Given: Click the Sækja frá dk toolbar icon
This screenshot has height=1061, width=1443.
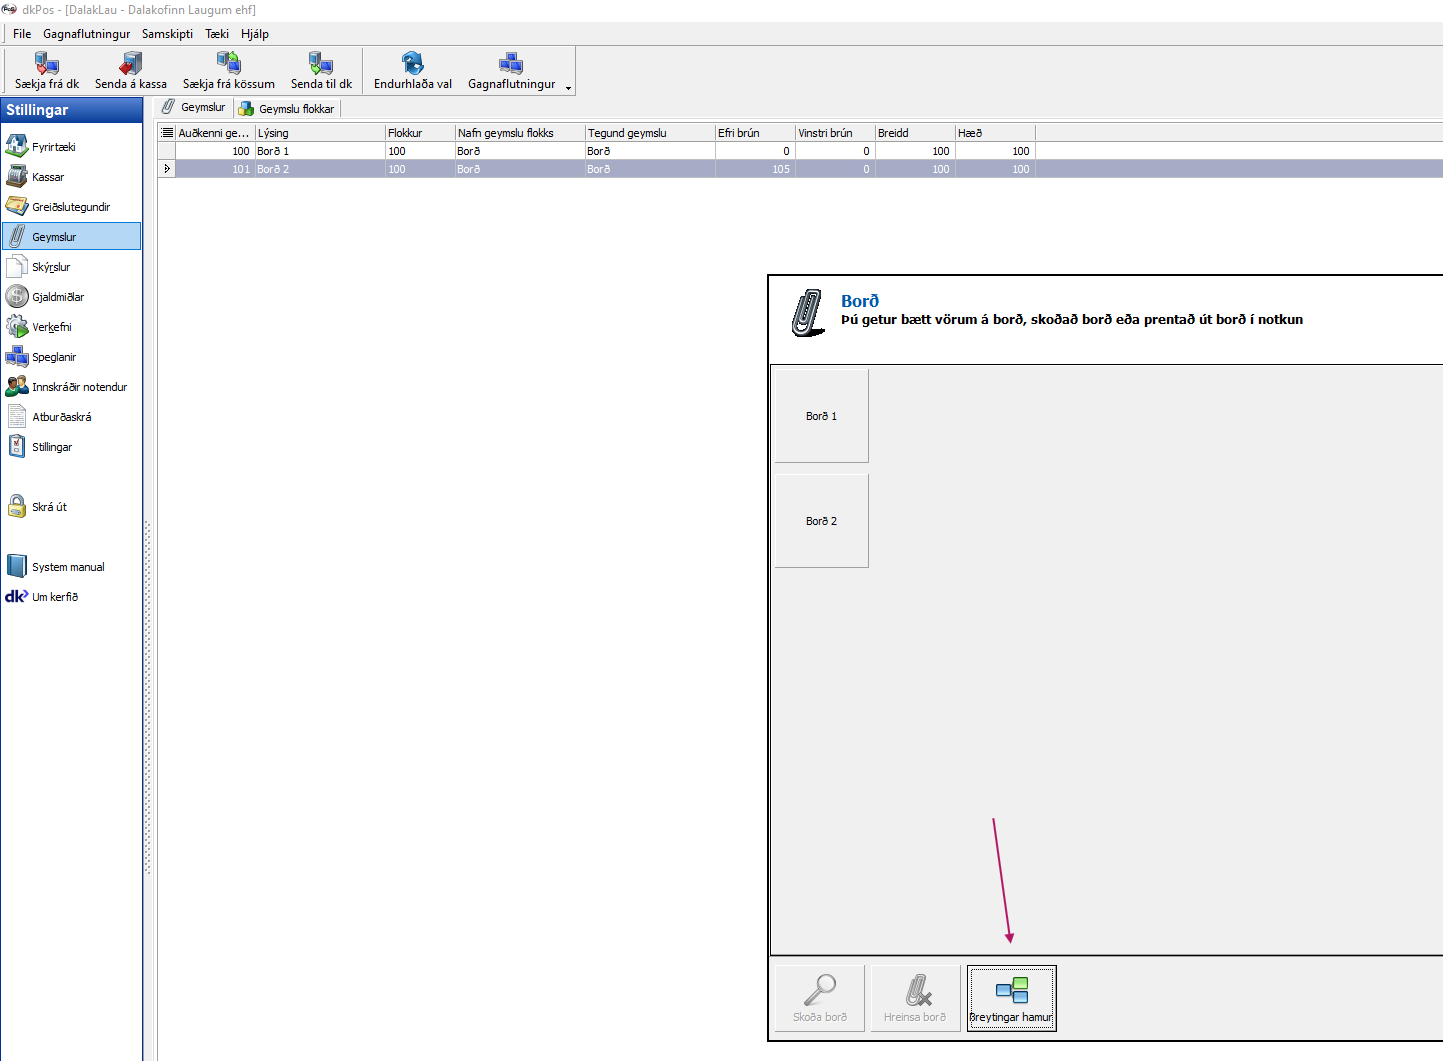Looking at the screenshot, I should tap(46, 65).
